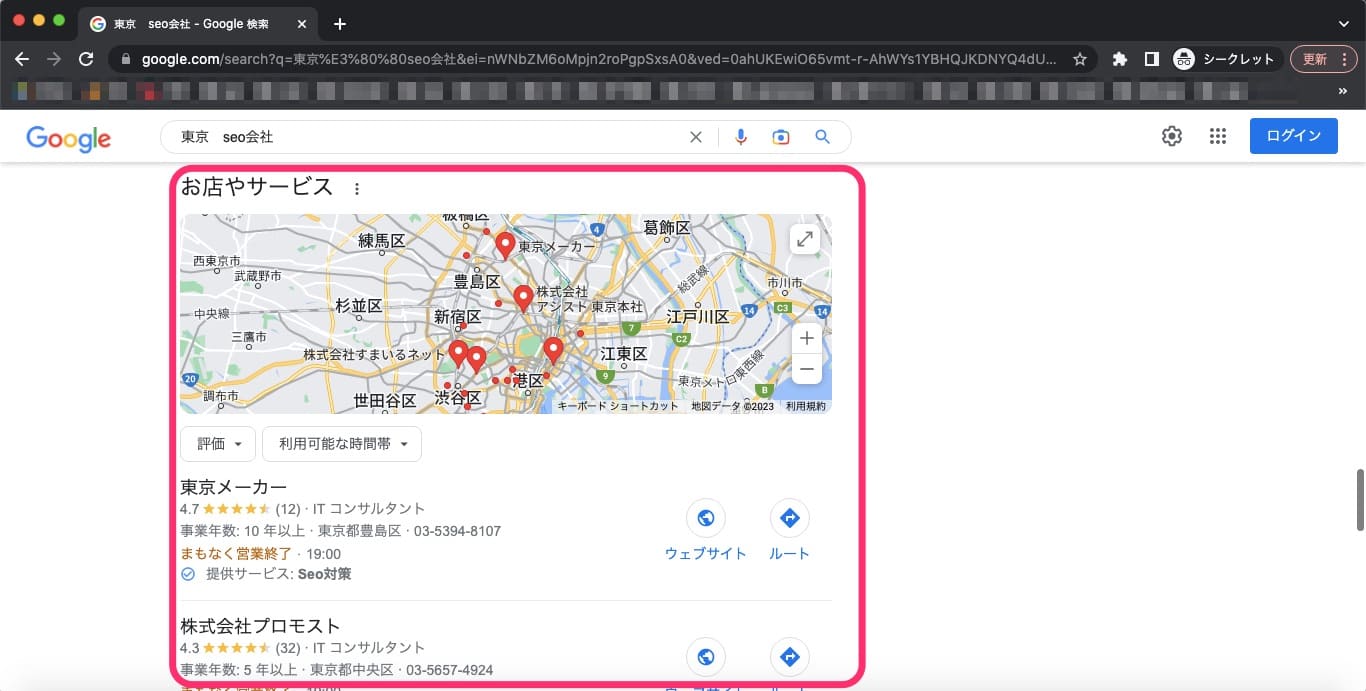Click the 更新 update button
Image resolution: width=1366 pixels, height=691 pixels.
(x=1313, y=59)
